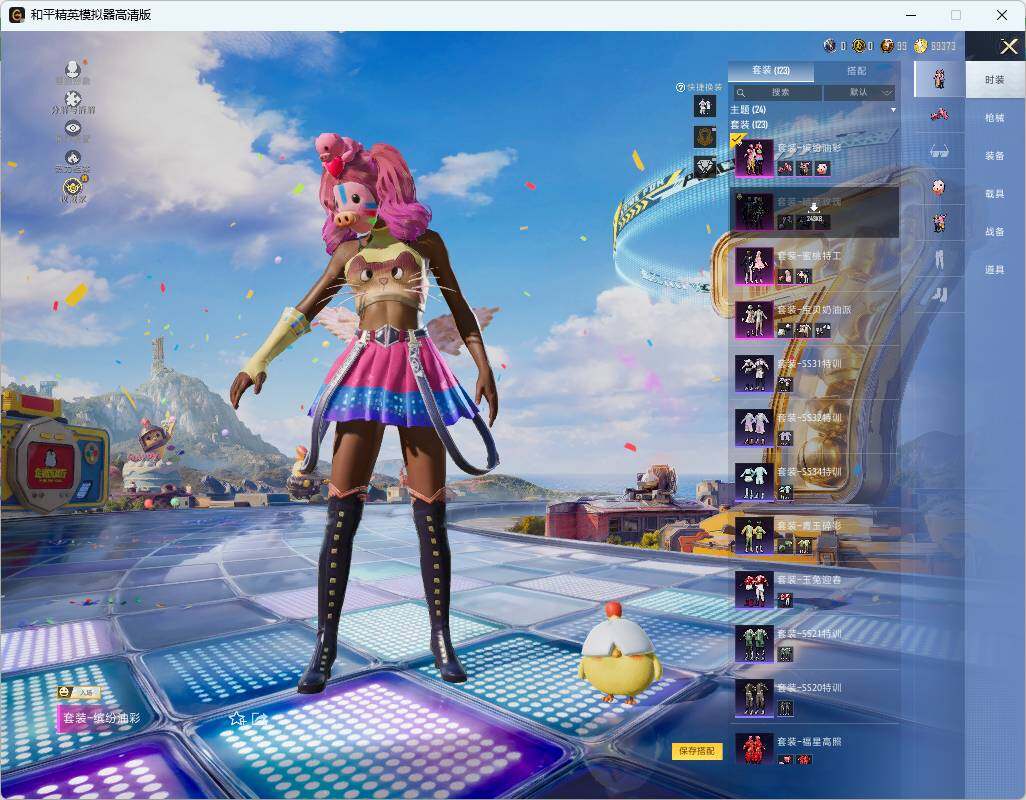
Task: Click the pig mask piece in 缤纷油彩 set
Action: tap(822, 169)
